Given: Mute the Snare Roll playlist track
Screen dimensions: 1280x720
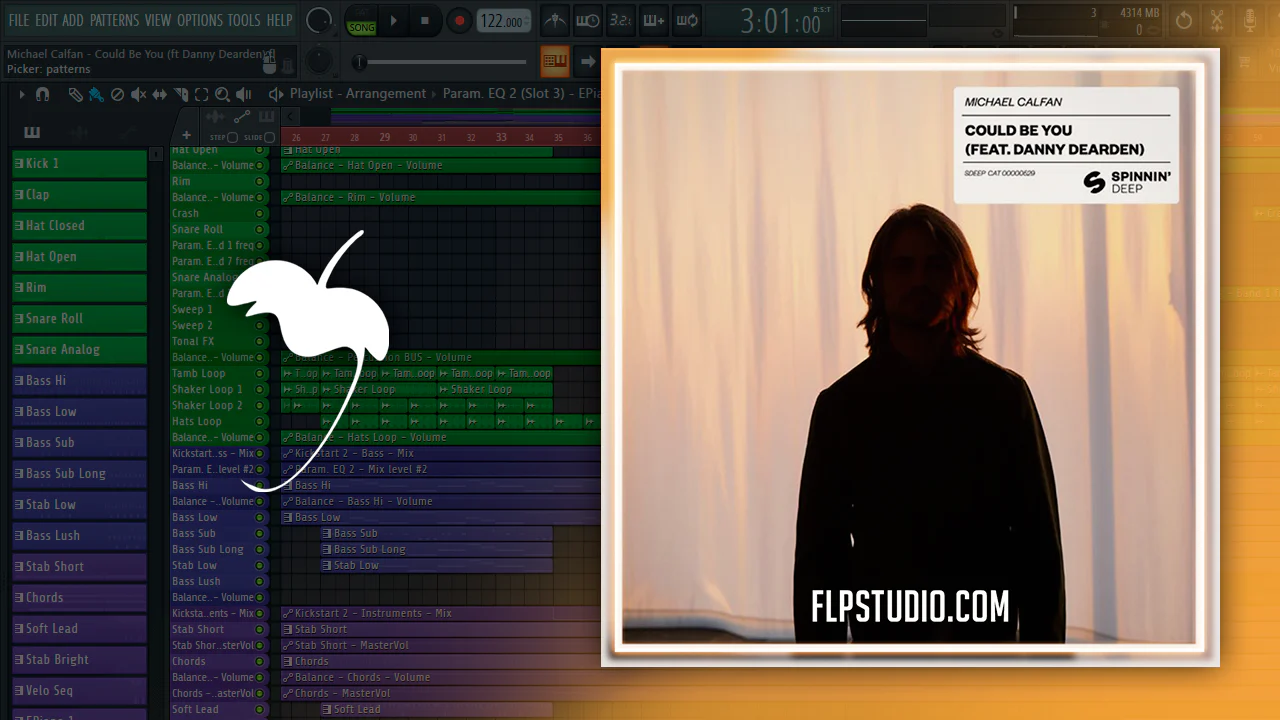Looking at the screenshot, I should click(x=260, y=229).
